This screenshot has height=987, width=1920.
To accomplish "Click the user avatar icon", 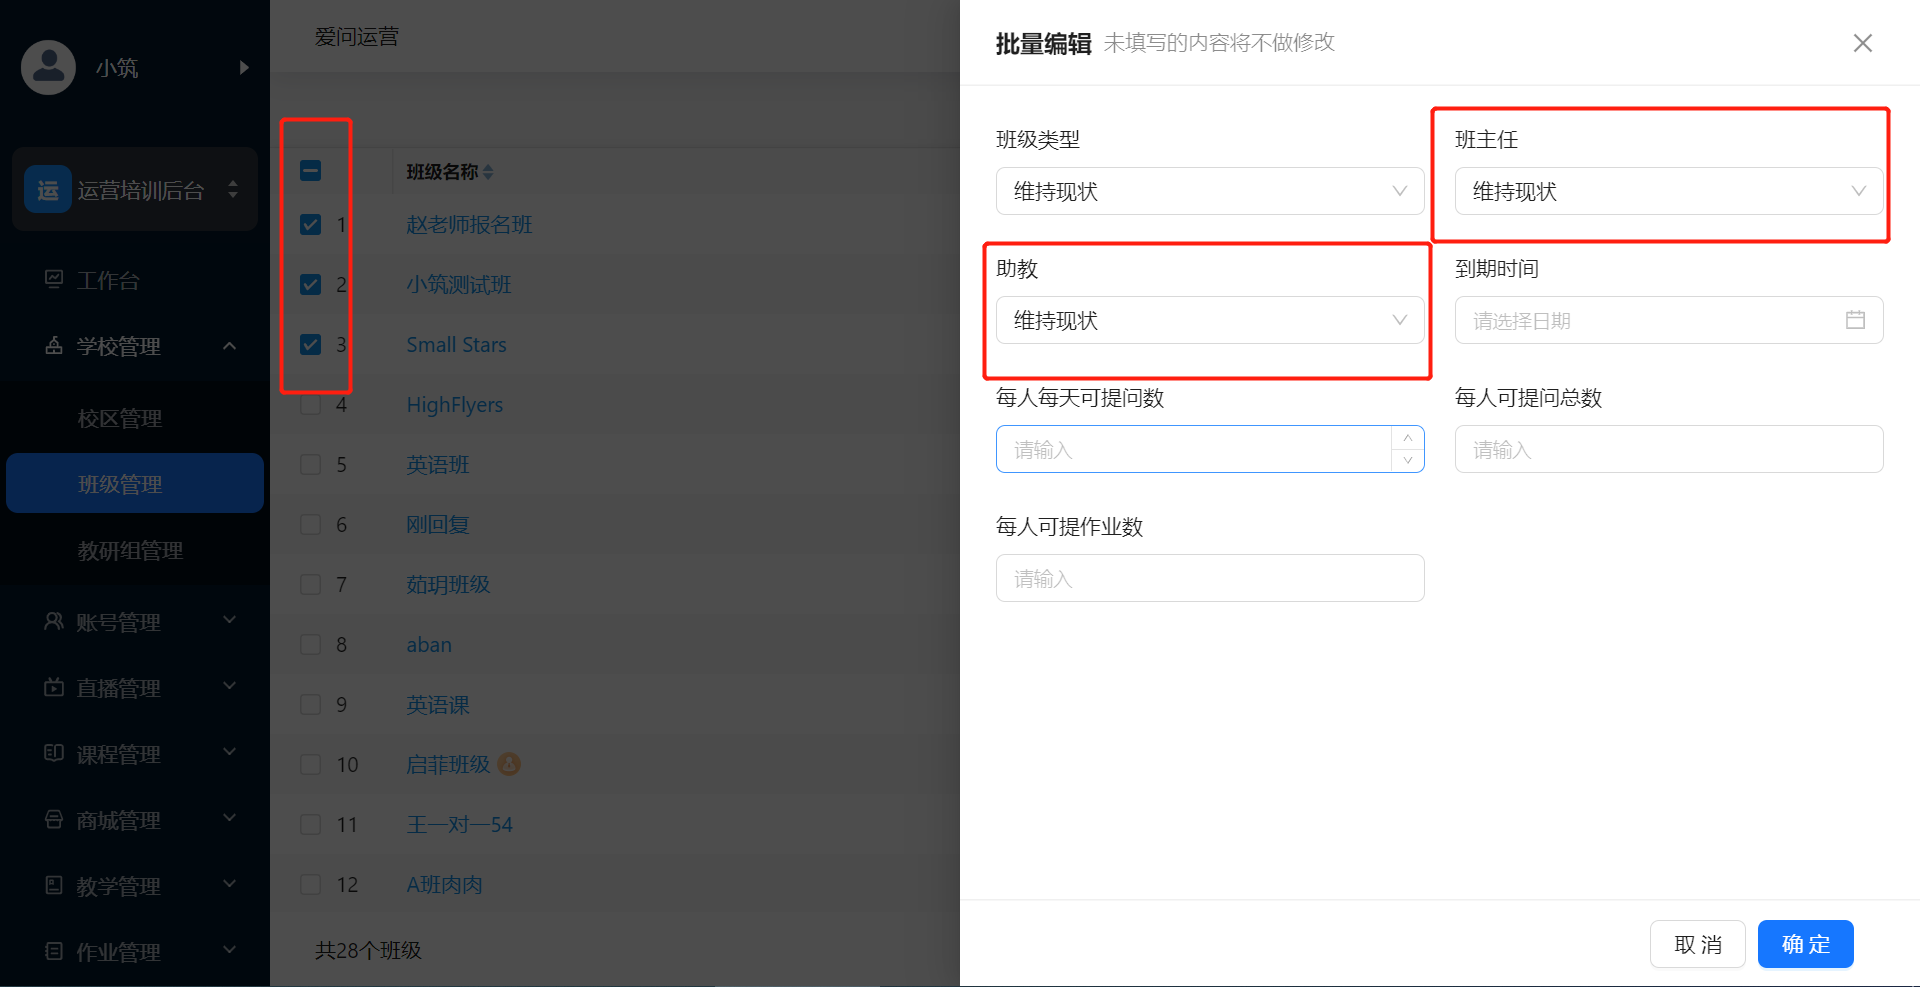I will tap(48, 67).
